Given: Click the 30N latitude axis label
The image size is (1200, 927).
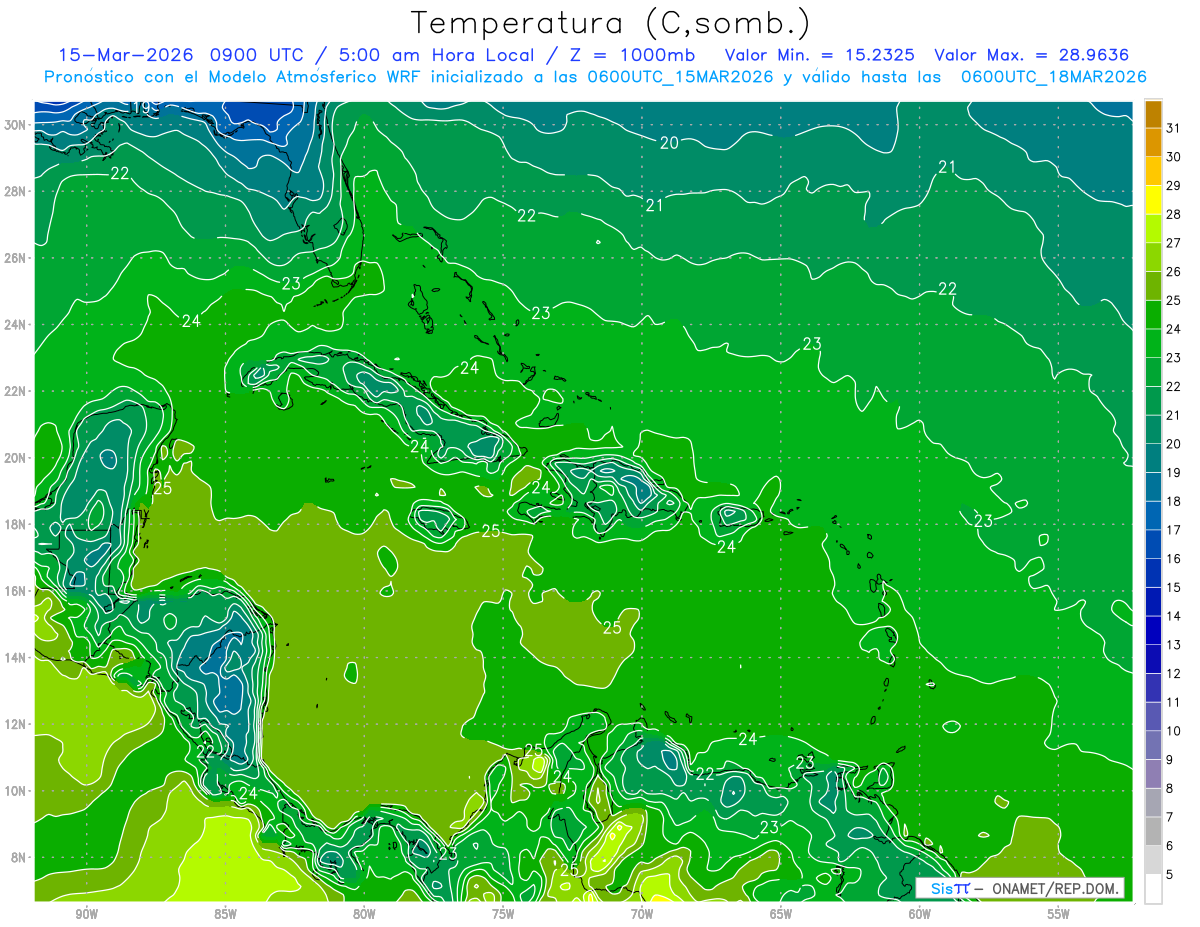Looking at the screenshot, I should point(17,124).
